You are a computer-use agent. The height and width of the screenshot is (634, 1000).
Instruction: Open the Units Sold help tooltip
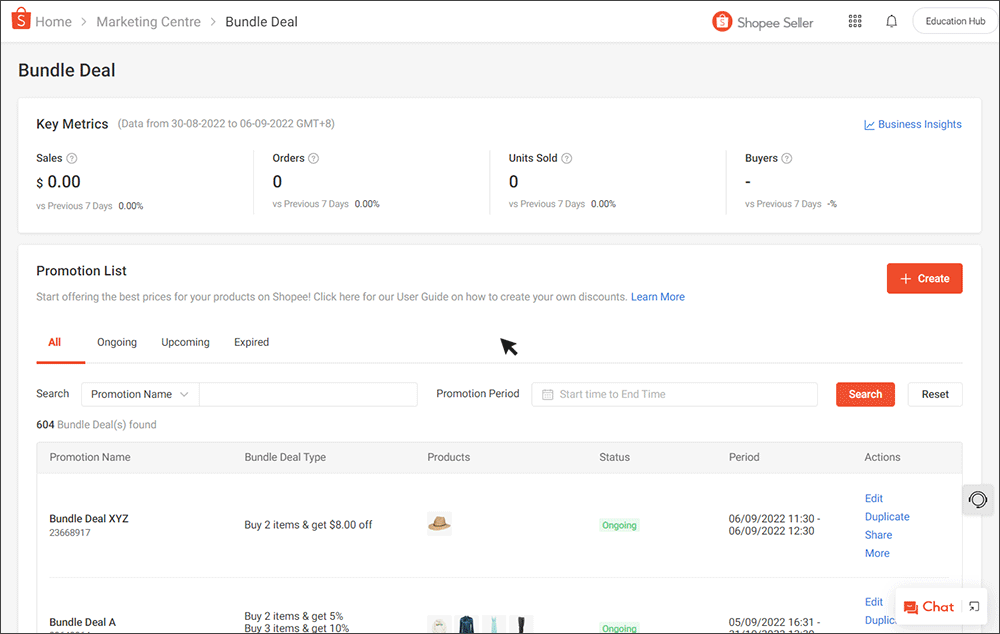coord(567,158)
